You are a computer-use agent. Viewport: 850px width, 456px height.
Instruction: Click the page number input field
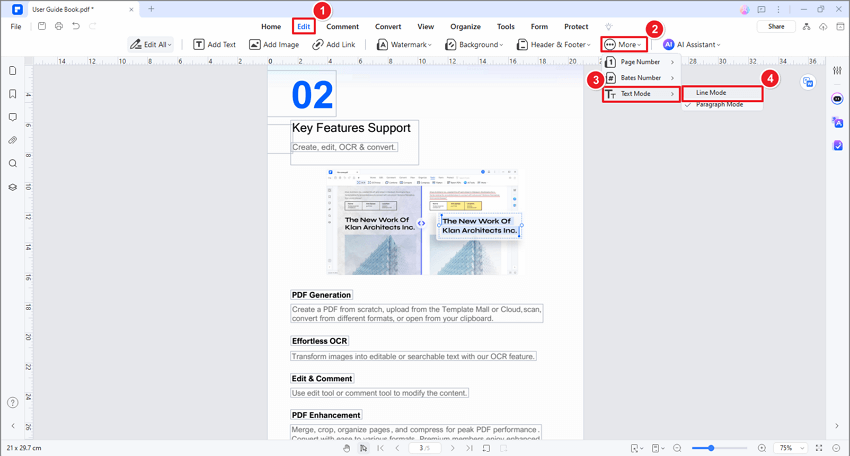[x=424, y=448]
